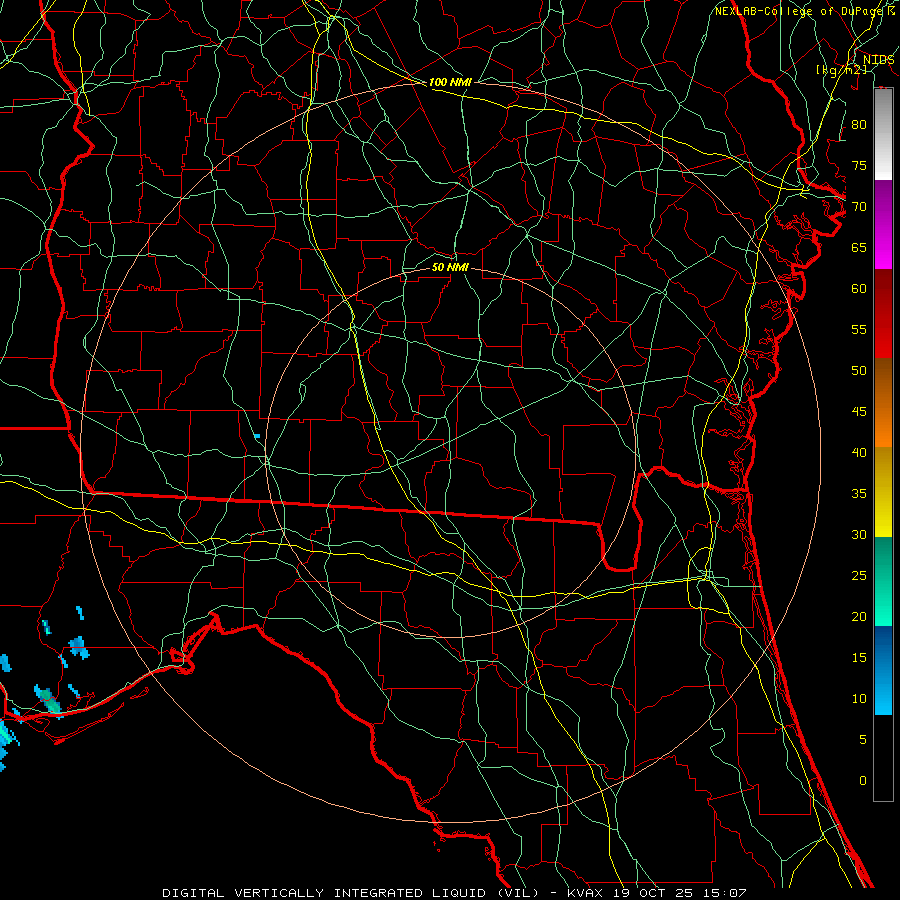Click the orange-brown 40-51 segment of color scale
This screenshot has height=900, width=900.
[883, 403]
